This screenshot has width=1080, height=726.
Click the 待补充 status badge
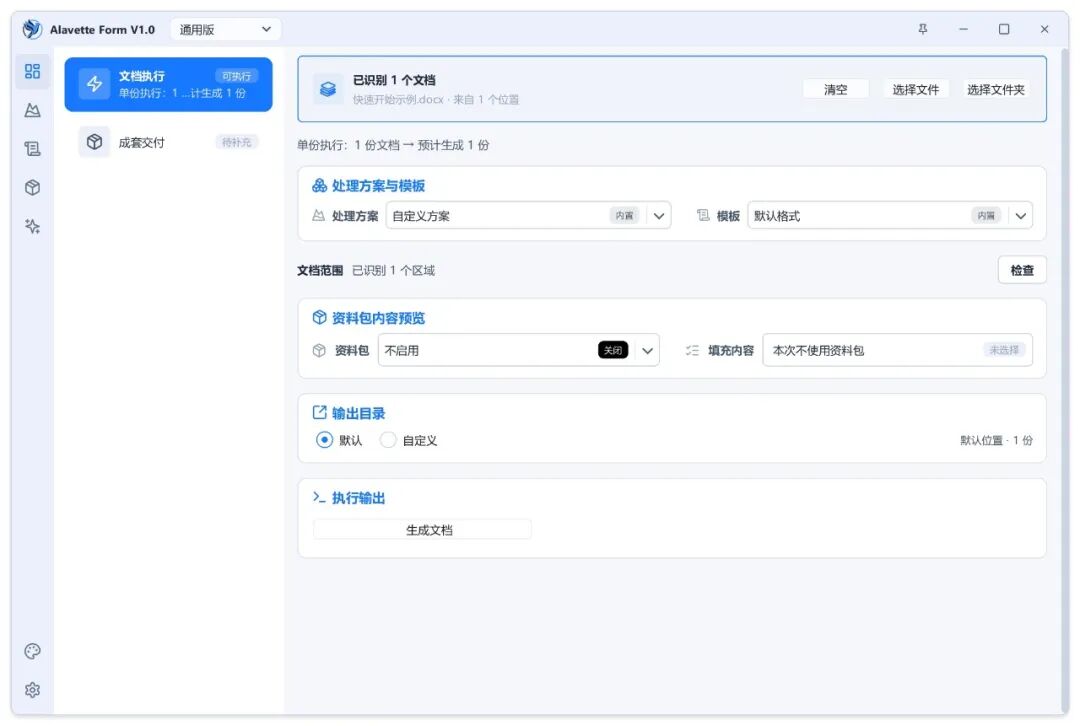(236, 142)
